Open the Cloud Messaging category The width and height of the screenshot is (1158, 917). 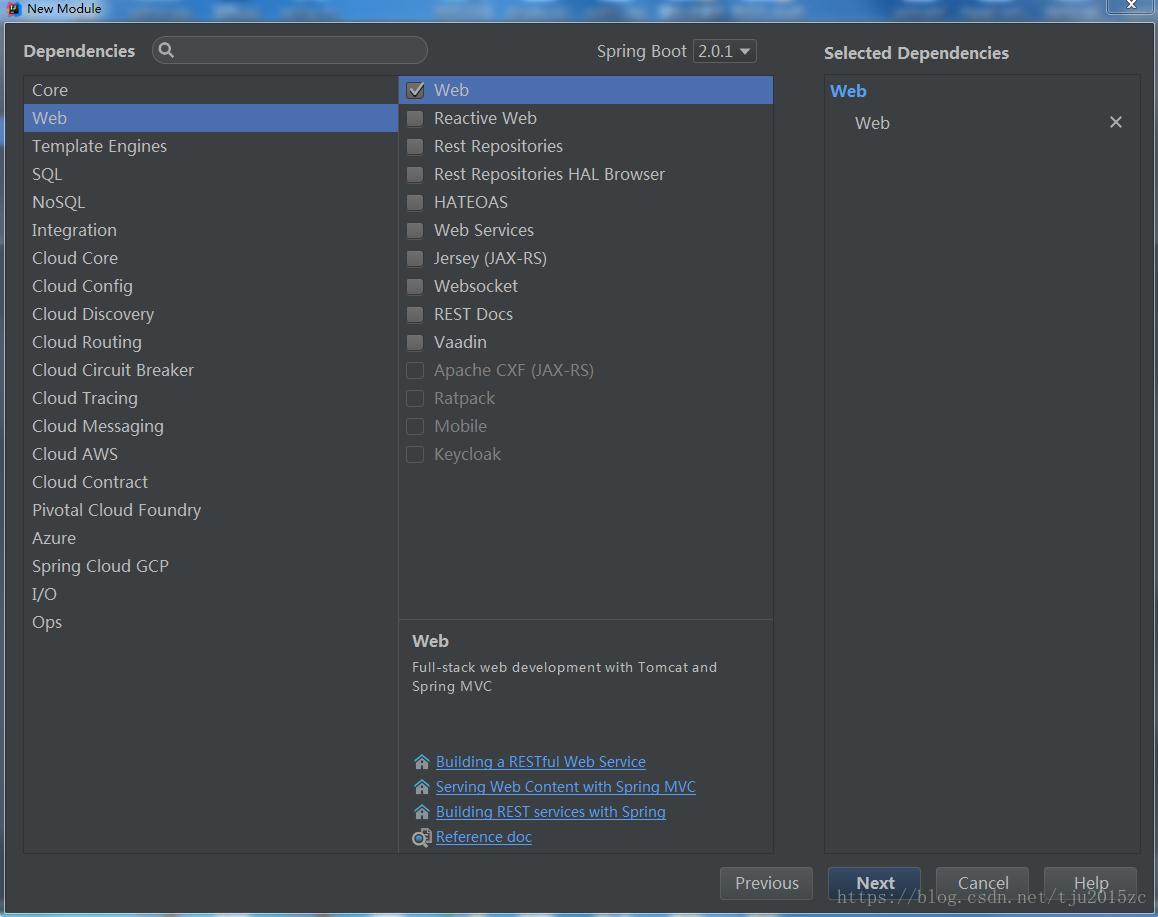(210, 427)
